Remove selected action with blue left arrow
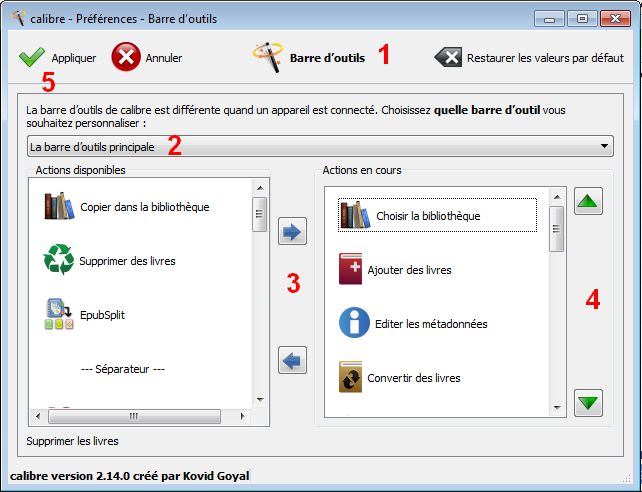This screenshot has height=492, width=642. [292, 360]
